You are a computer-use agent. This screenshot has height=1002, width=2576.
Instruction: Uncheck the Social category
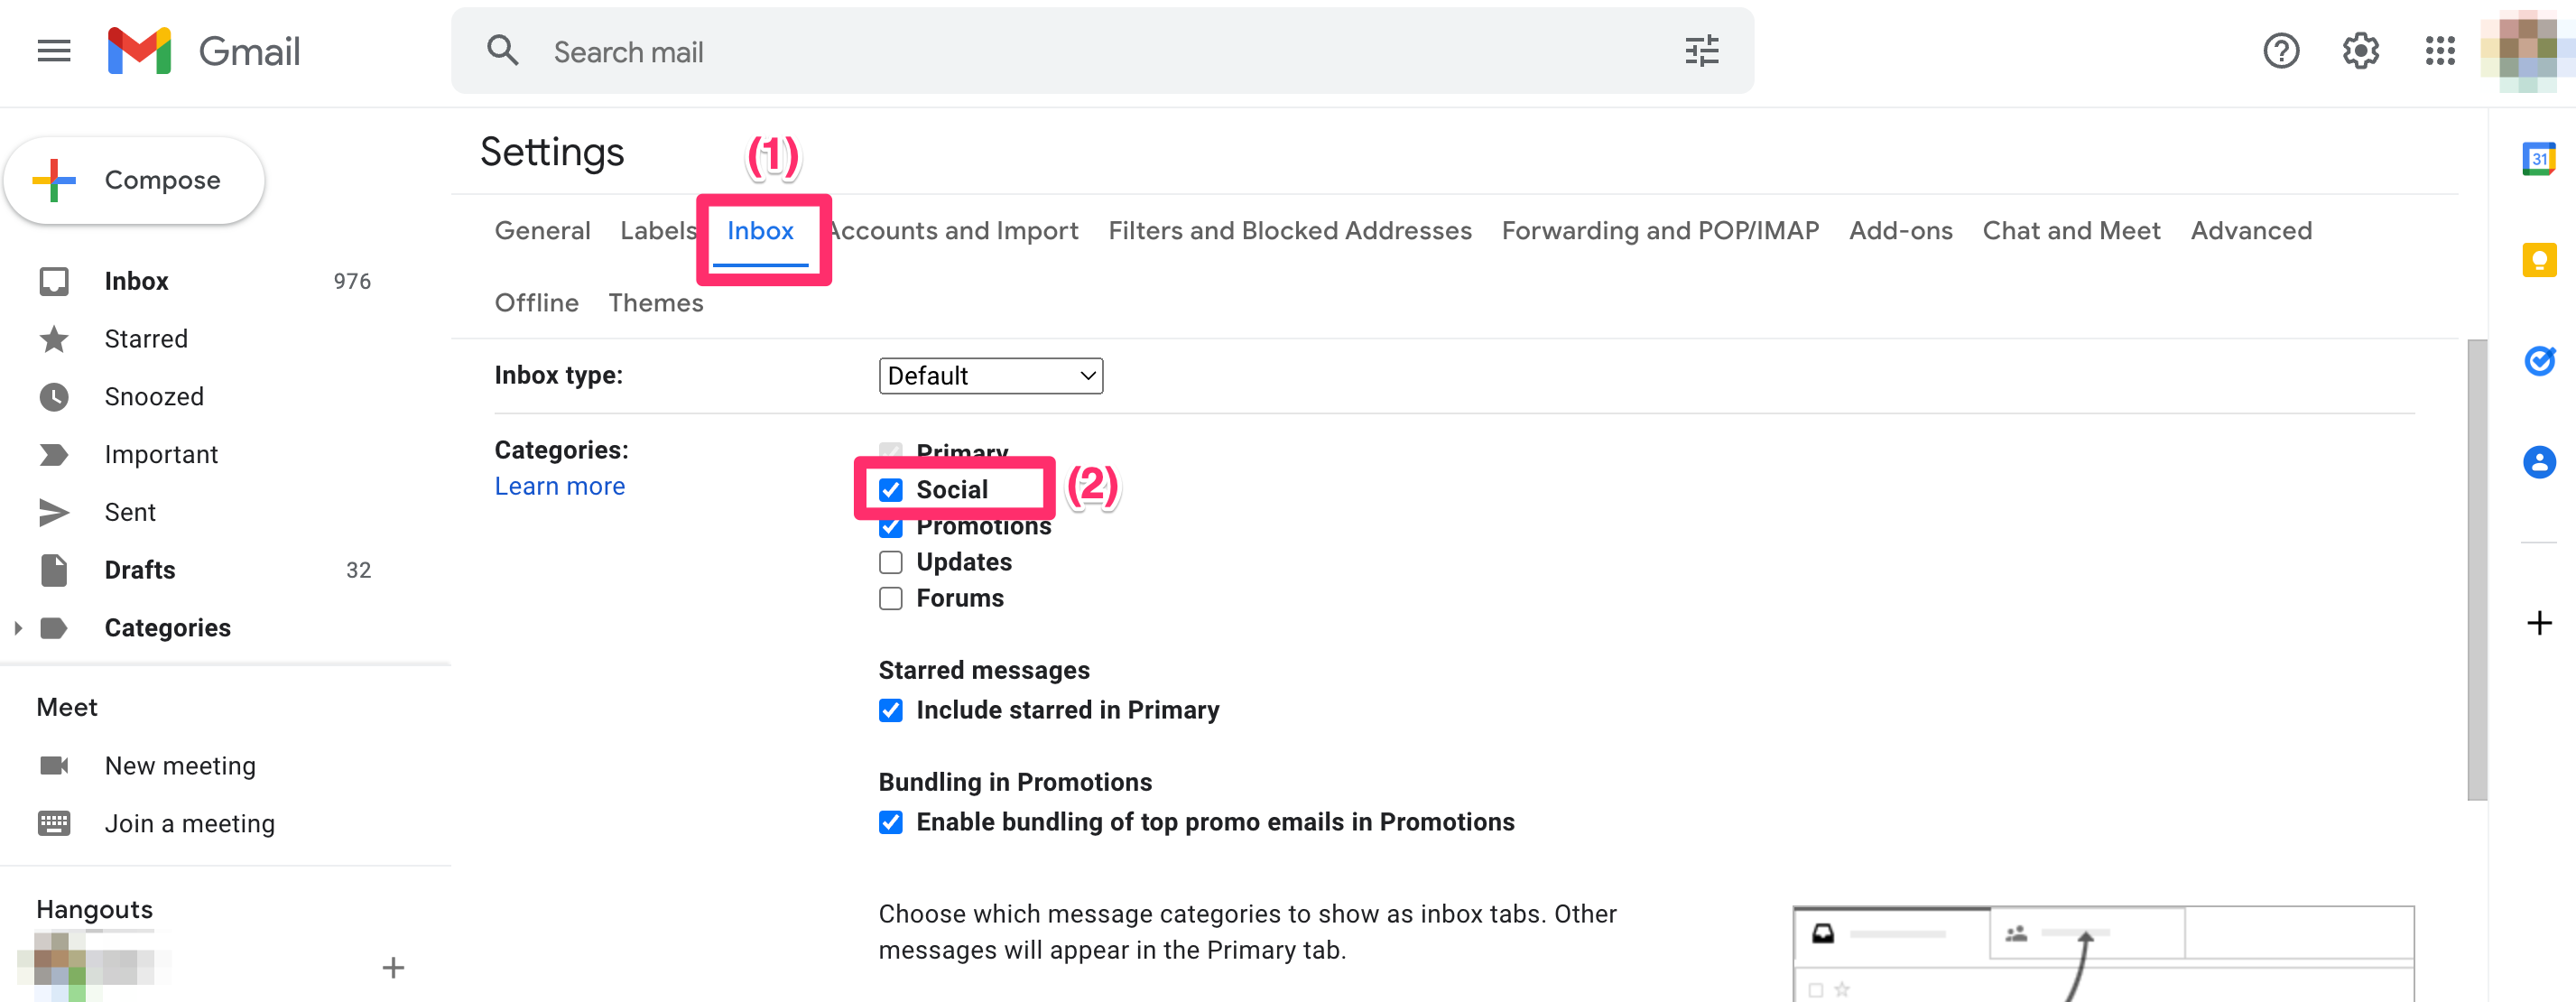pos(891,490)
